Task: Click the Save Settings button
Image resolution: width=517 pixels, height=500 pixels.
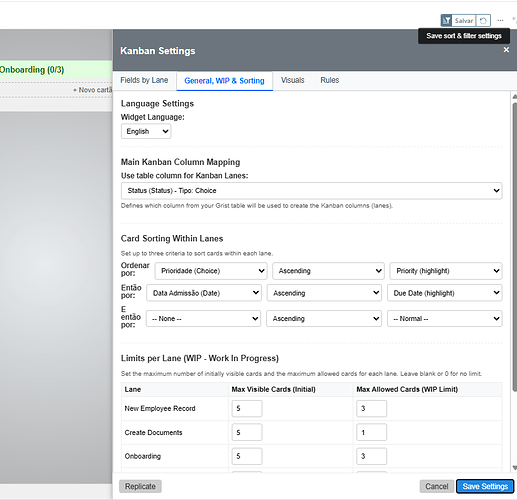Action: pos(485,486)
